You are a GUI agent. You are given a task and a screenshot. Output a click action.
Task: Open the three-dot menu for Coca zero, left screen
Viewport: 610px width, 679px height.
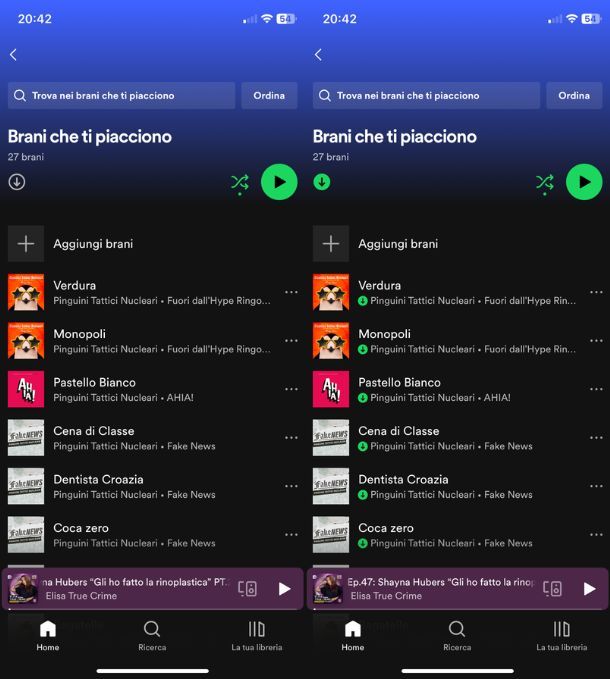tap(291, 535)
